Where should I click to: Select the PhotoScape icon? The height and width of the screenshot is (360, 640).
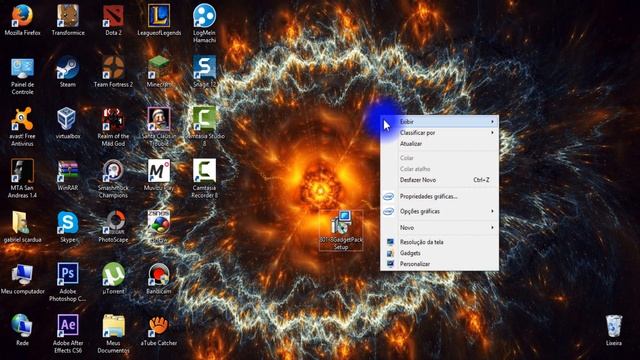pos(113,223)
